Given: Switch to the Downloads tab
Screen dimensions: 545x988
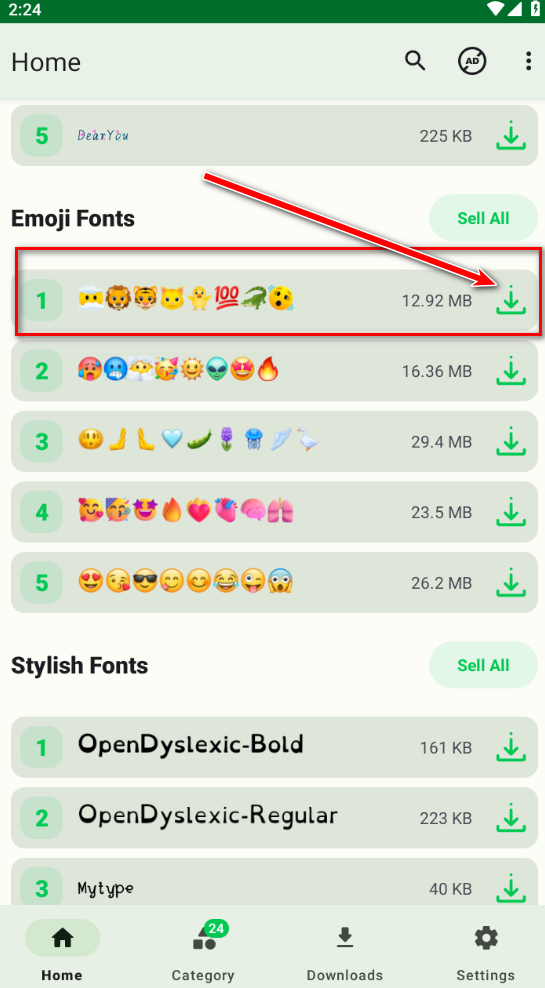Looking at the screenshot, I should [345, 950].
